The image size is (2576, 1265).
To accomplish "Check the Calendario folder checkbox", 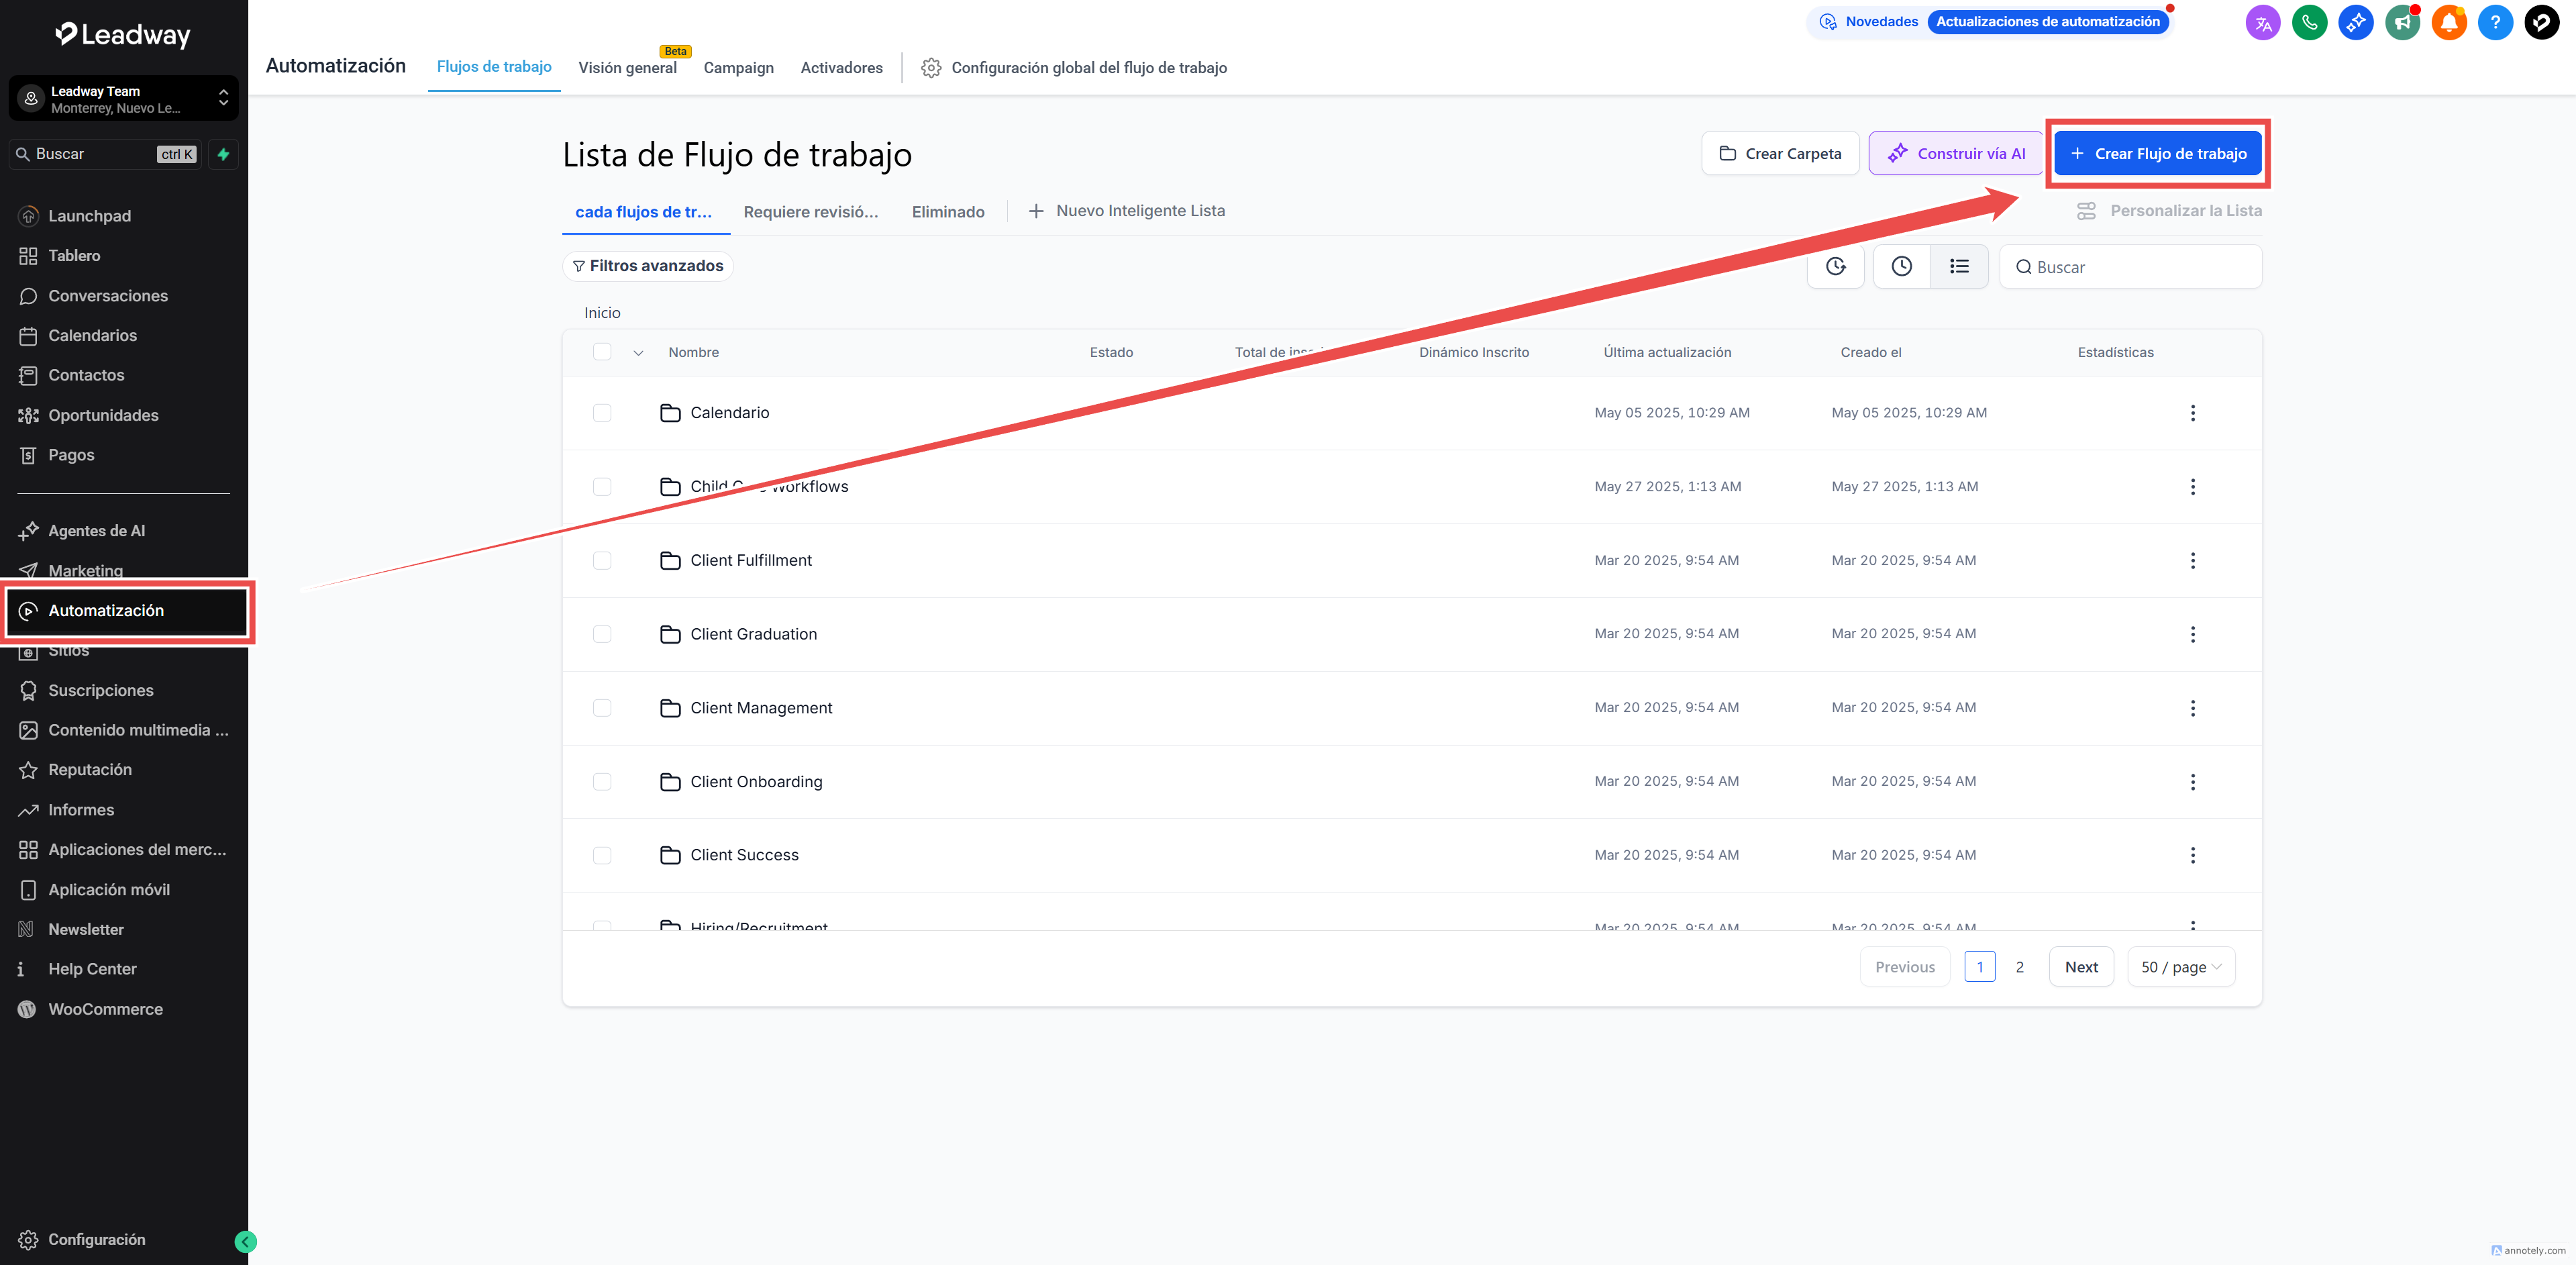I will point(602,413).
